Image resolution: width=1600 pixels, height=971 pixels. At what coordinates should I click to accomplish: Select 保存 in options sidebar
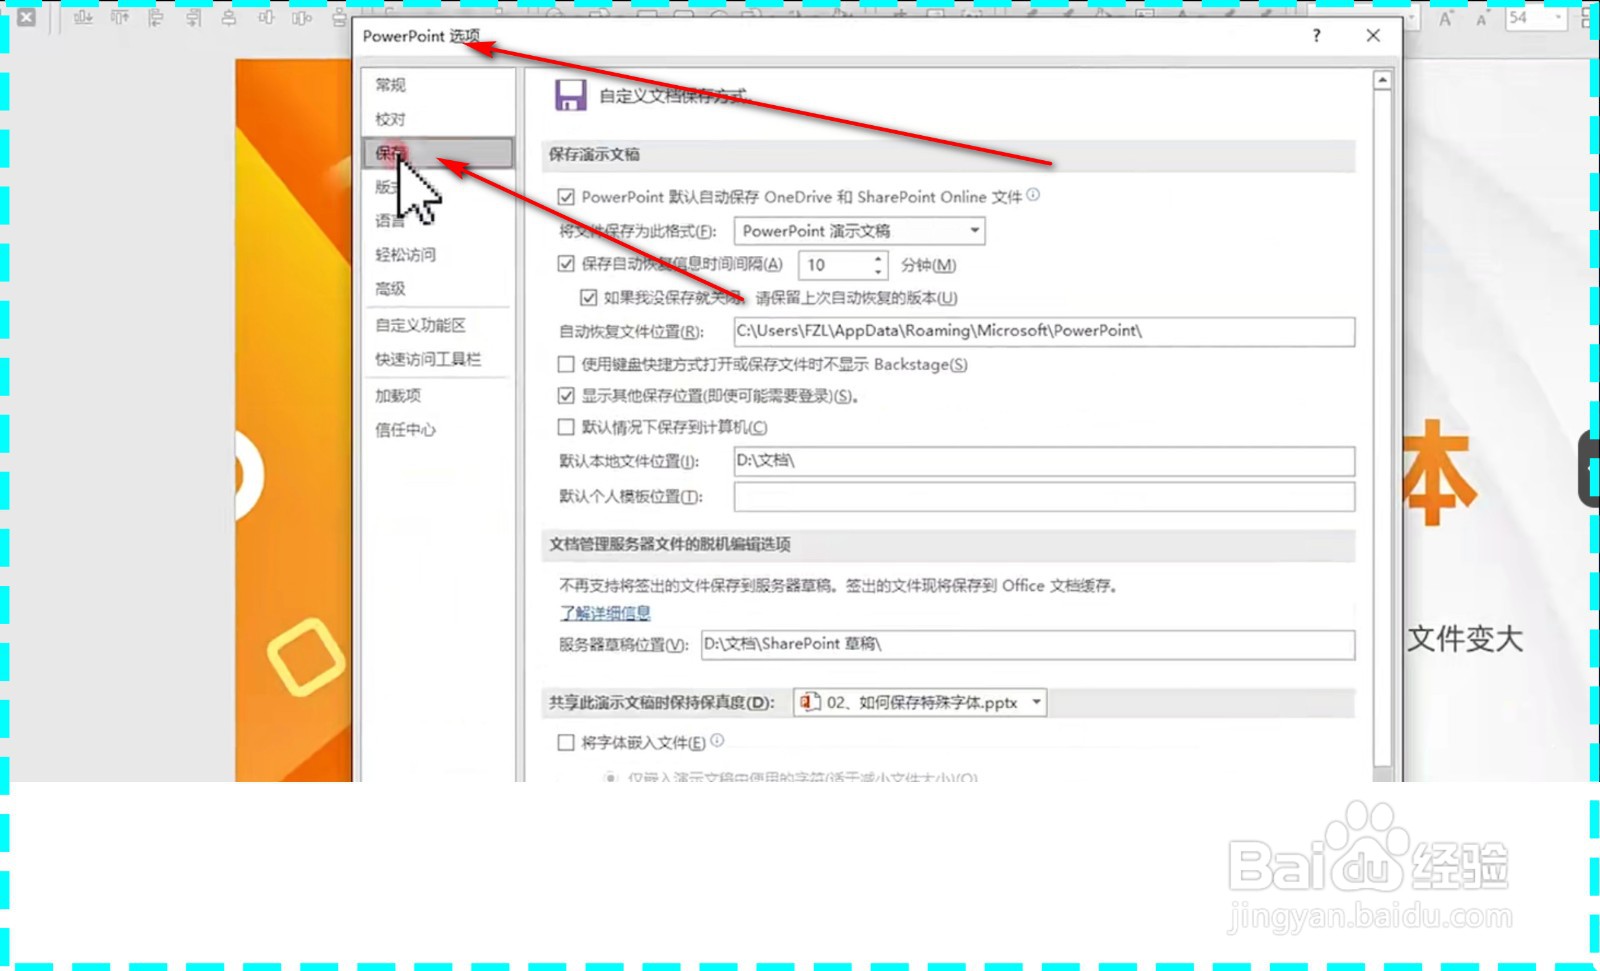[x=438, y=153]
